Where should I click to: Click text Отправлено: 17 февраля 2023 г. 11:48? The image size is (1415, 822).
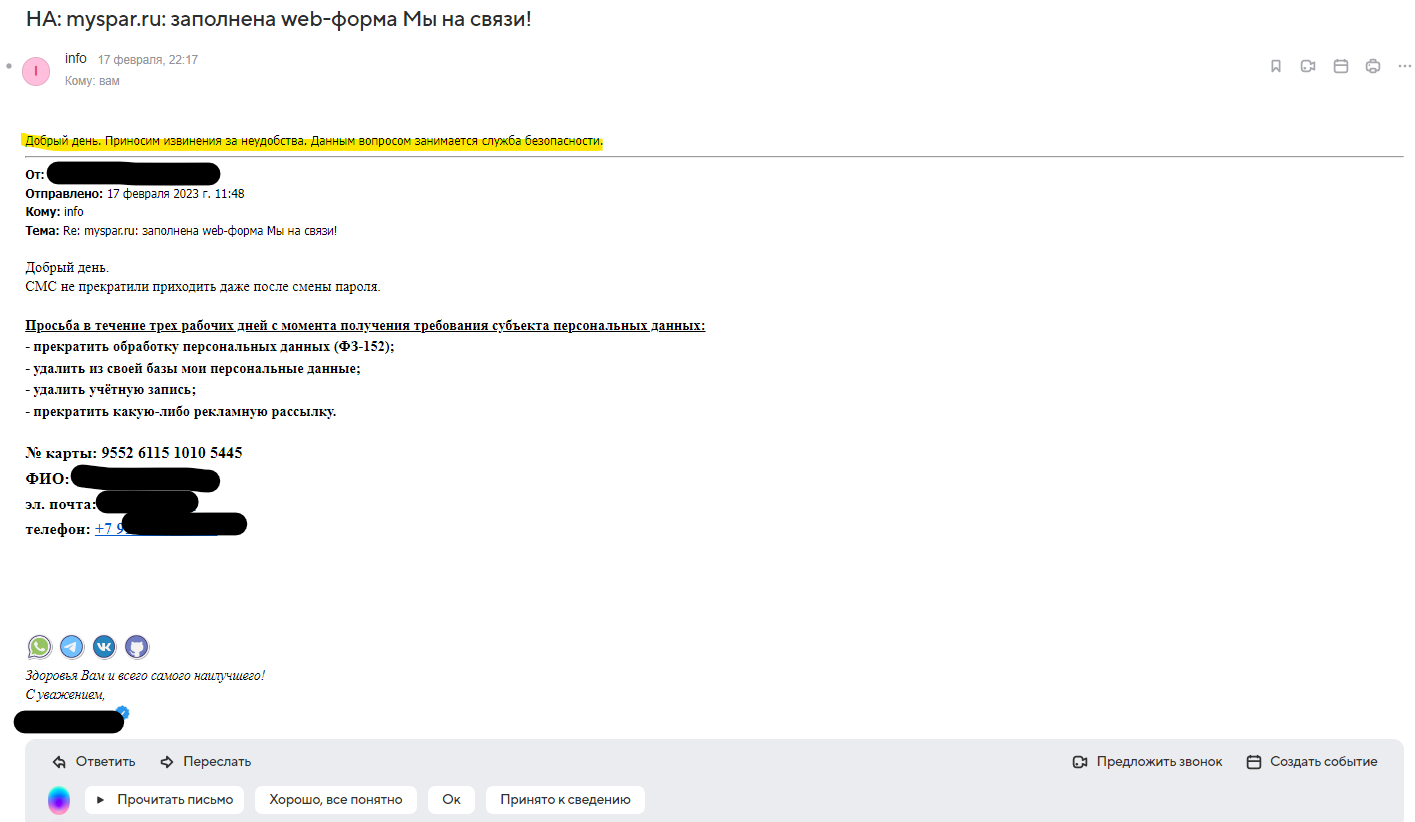coord(135,194)
